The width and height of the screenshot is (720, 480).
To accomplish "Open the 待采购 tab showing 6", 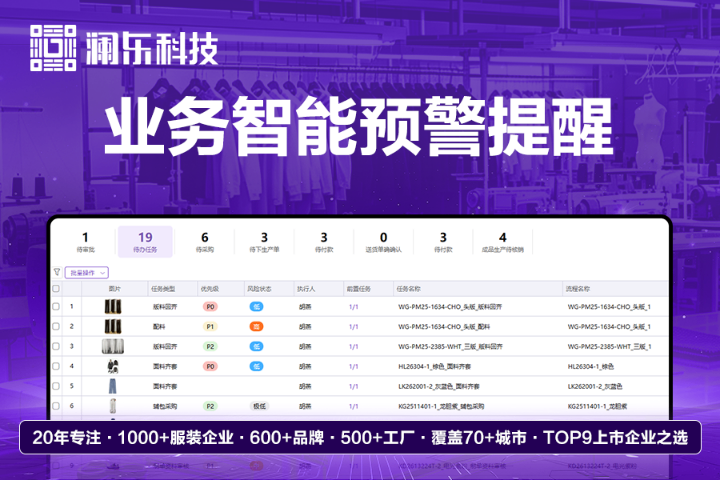I will click(205, 242).
